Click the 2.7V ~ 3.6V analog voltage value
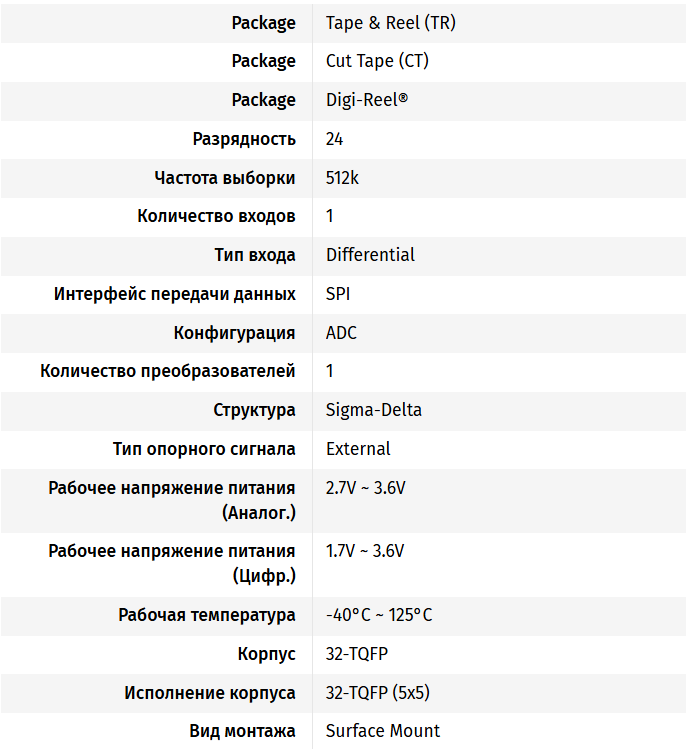Screen dimensions: 686x749 click(x=365, y=488)
